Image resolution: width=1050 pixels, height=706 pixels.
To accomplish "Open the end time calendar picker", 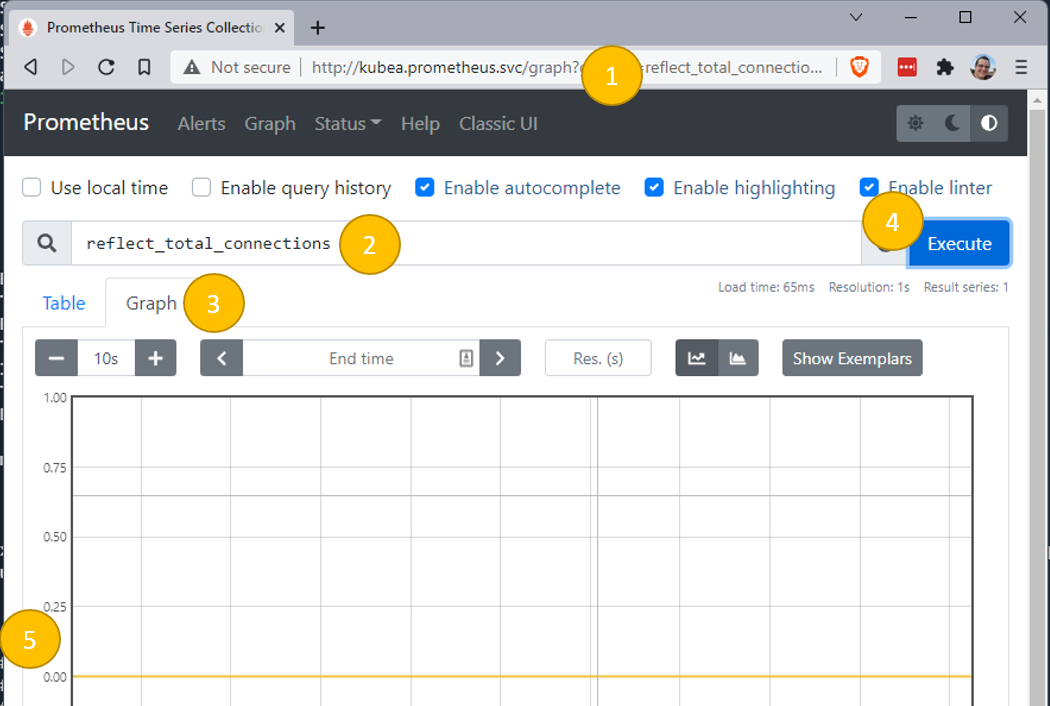I will pyautogui.click(x=466, y=358).
